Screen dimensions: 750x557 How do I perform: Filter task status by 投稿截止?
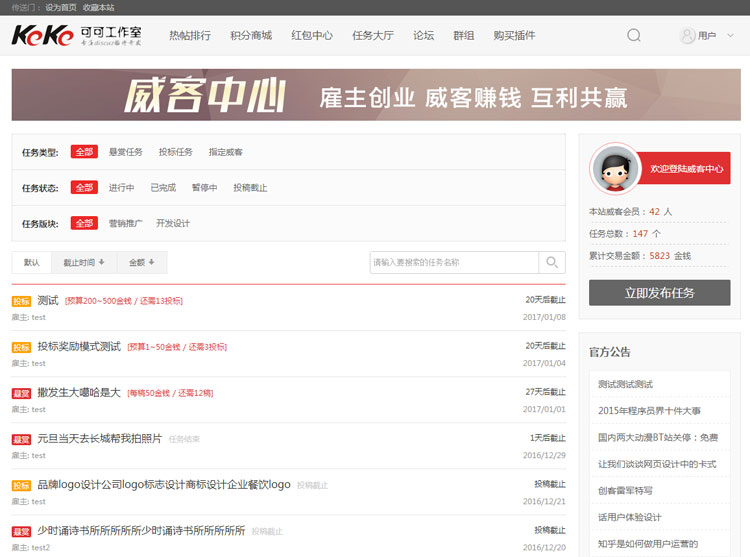tap(250, 187)
